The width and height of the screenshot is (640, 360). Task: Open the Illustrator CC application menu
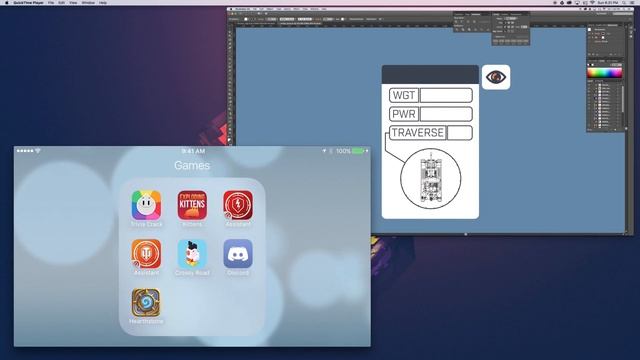(x=242, y=9)
